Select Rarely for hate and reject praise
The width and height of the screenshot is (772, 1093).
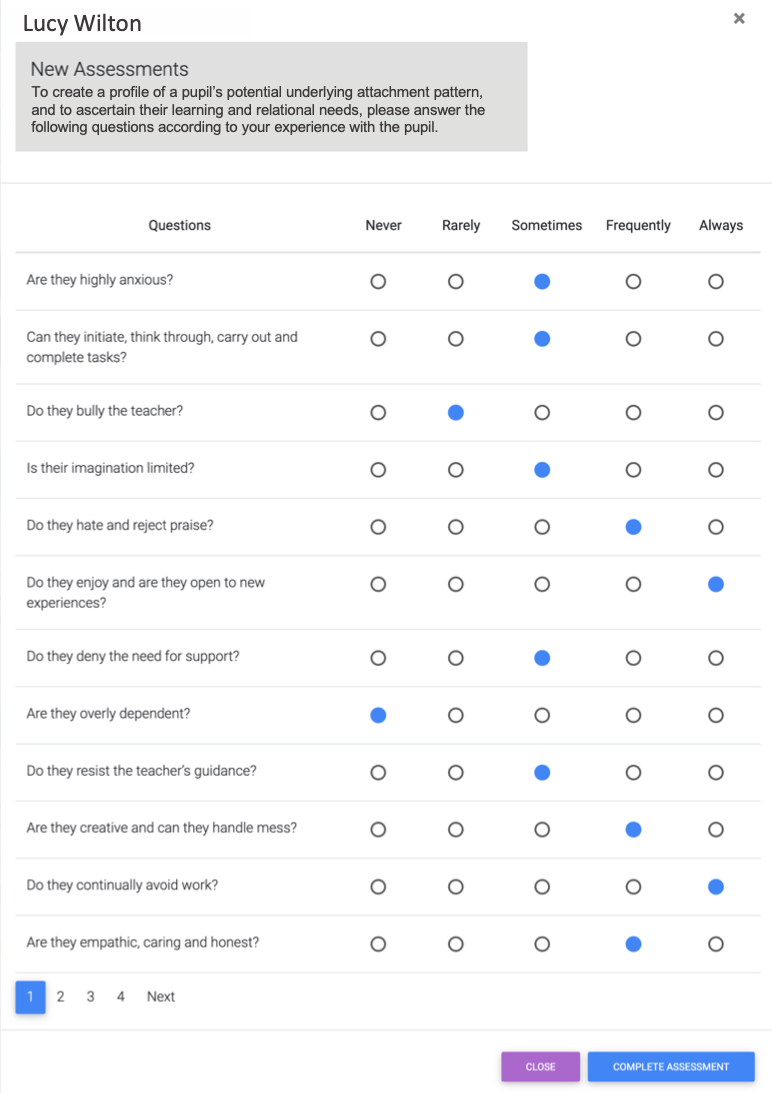[x=455, y=527]
